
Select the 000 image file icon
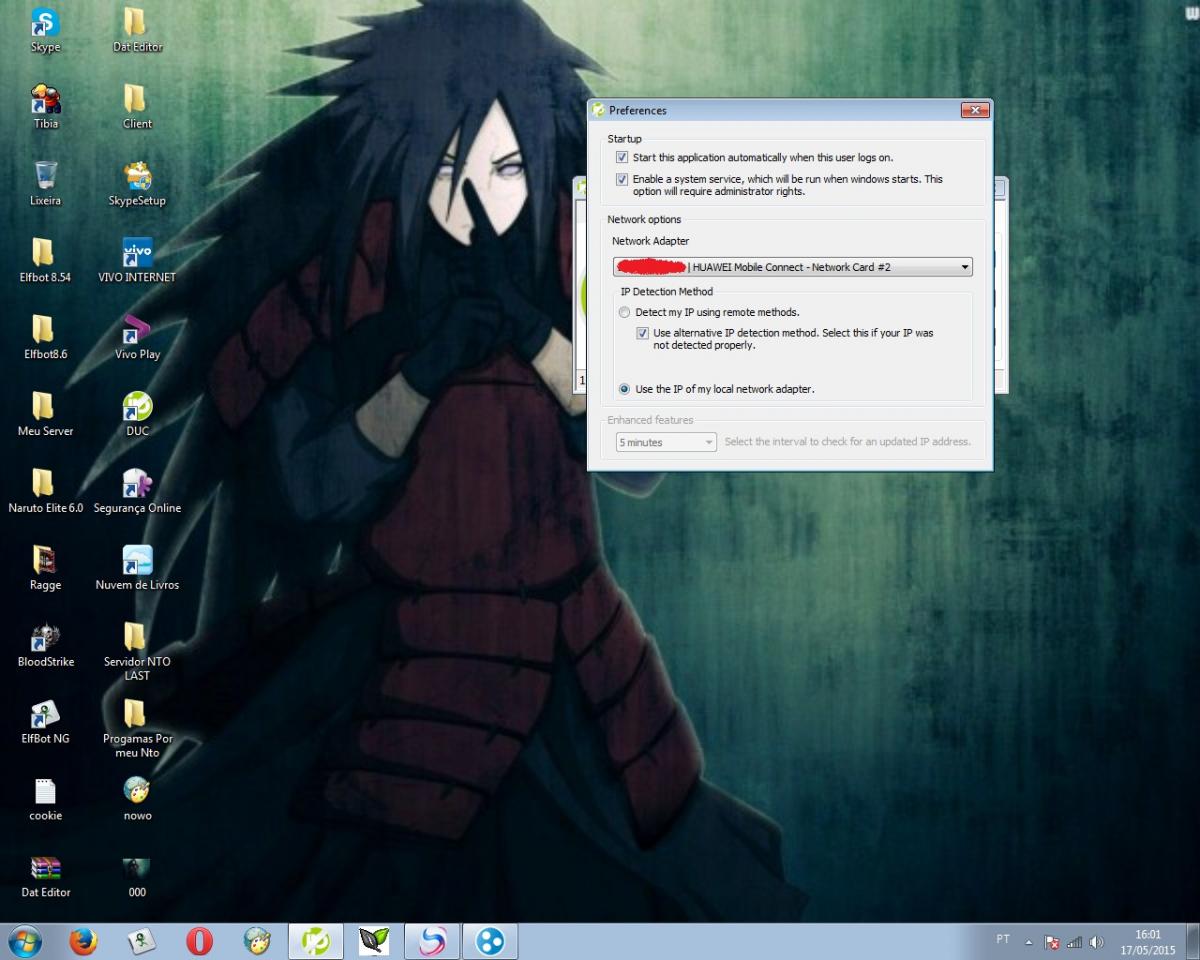[x=137, y=877]
